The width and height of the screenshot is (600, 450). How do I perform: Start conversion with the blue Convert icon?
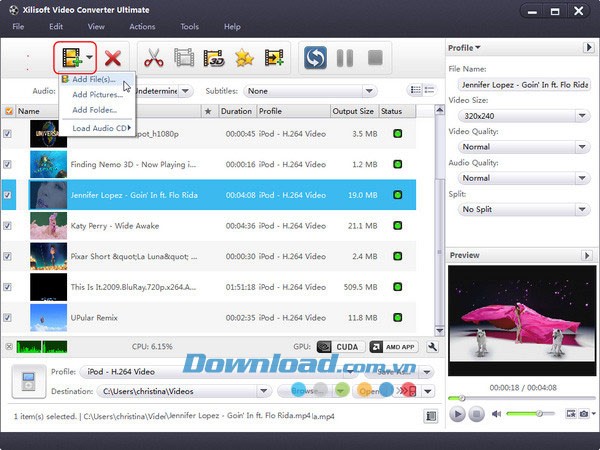(315, 58)
